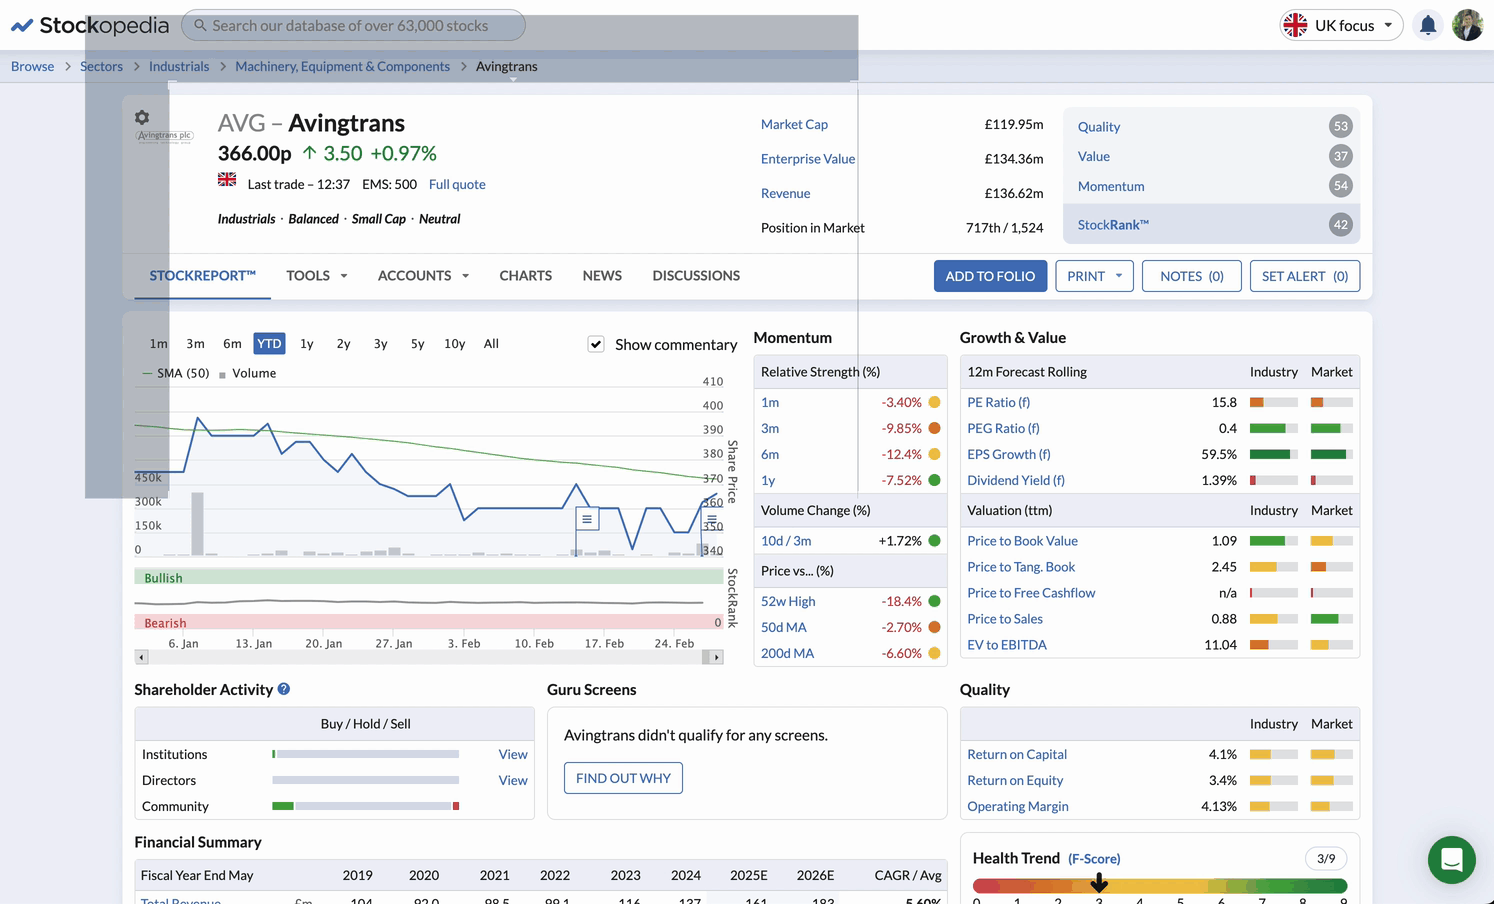
Task: Click the Shareholder Activity help question icon
Action: click(x=284, y=689)
